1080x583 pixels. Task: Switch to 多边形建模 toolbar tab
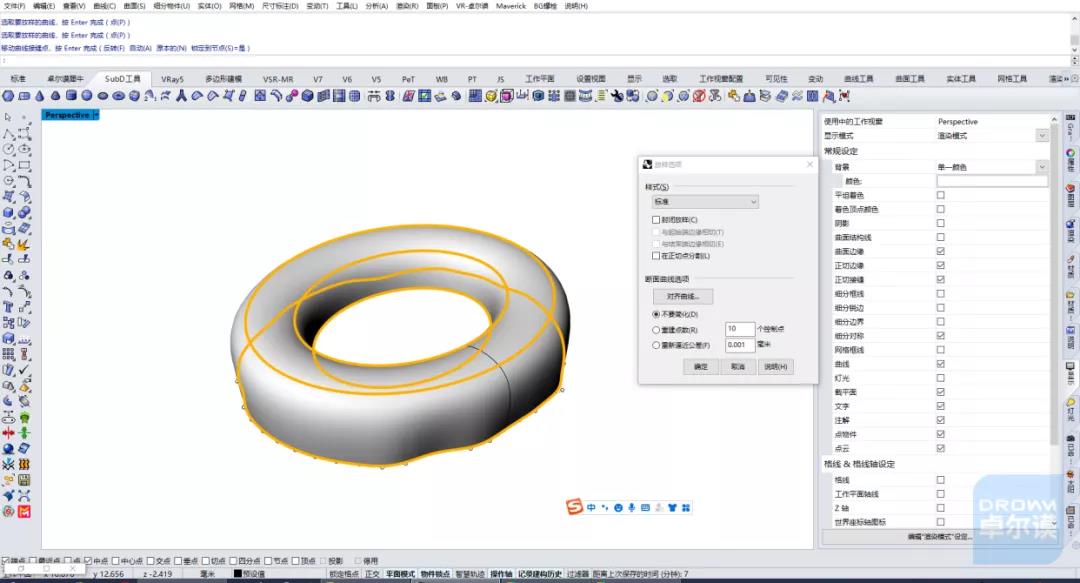click(224, 79)
